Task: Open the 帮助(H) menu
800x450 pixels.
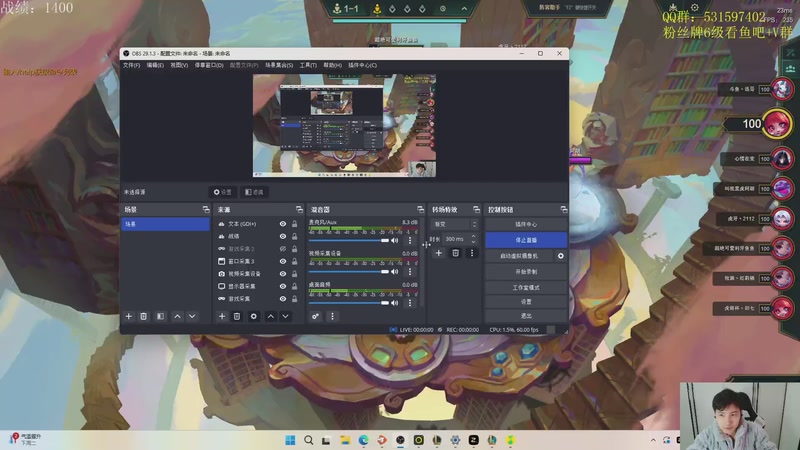Action: (x=333, y=65)
